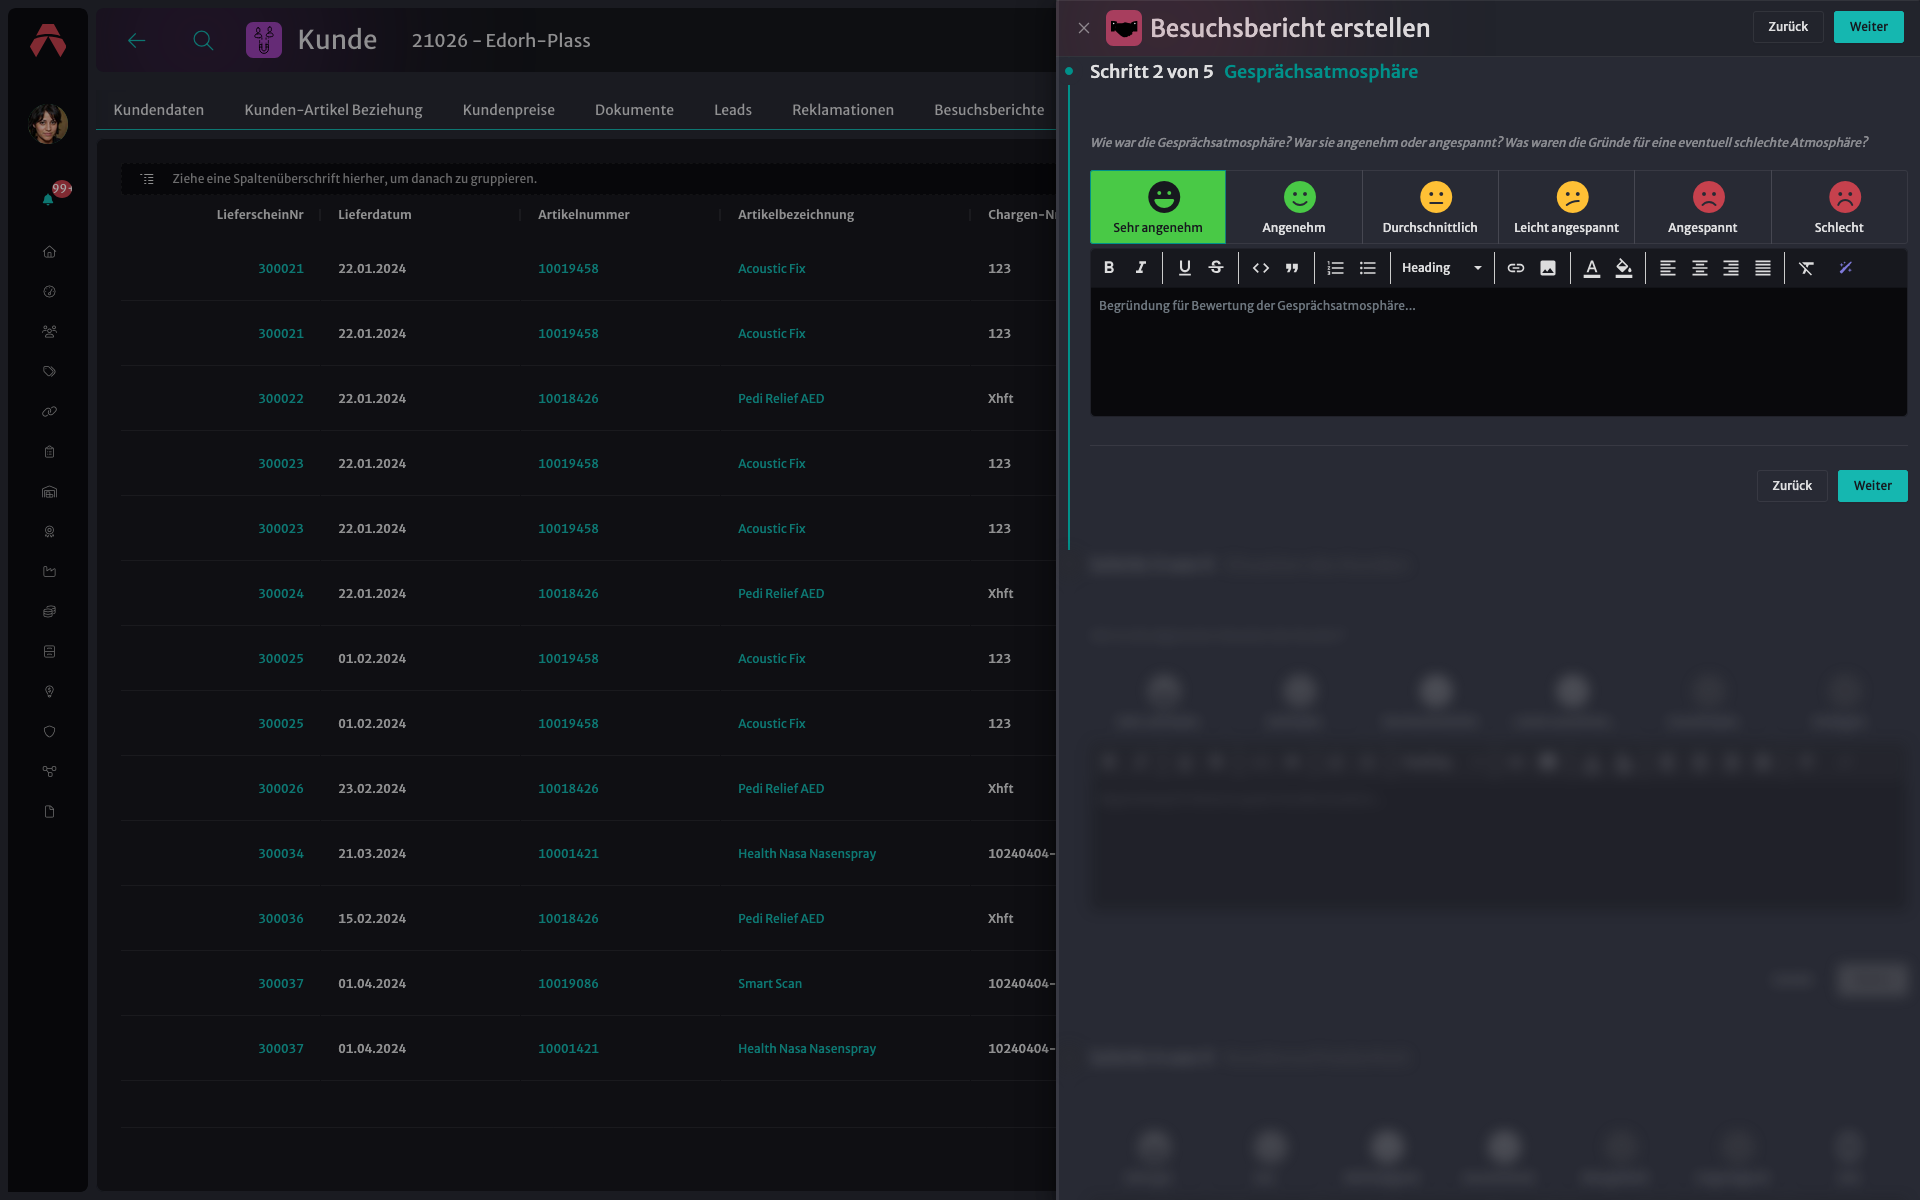Select the 'Leicht angespannt' rating

(1566, 207)
